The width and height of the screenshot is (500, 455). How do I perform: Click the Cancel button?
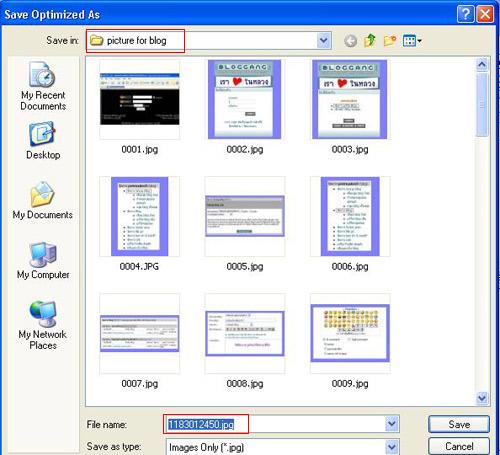pos(459,446)
